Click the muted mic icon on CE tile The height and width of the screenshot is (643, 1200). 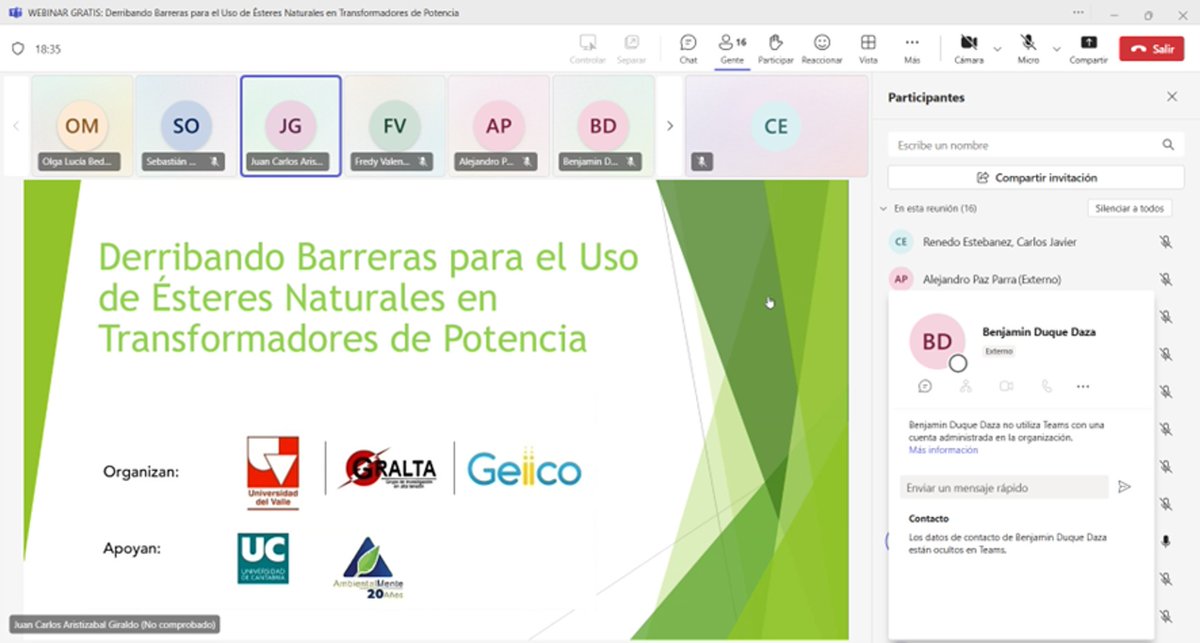tap(702, 161)
